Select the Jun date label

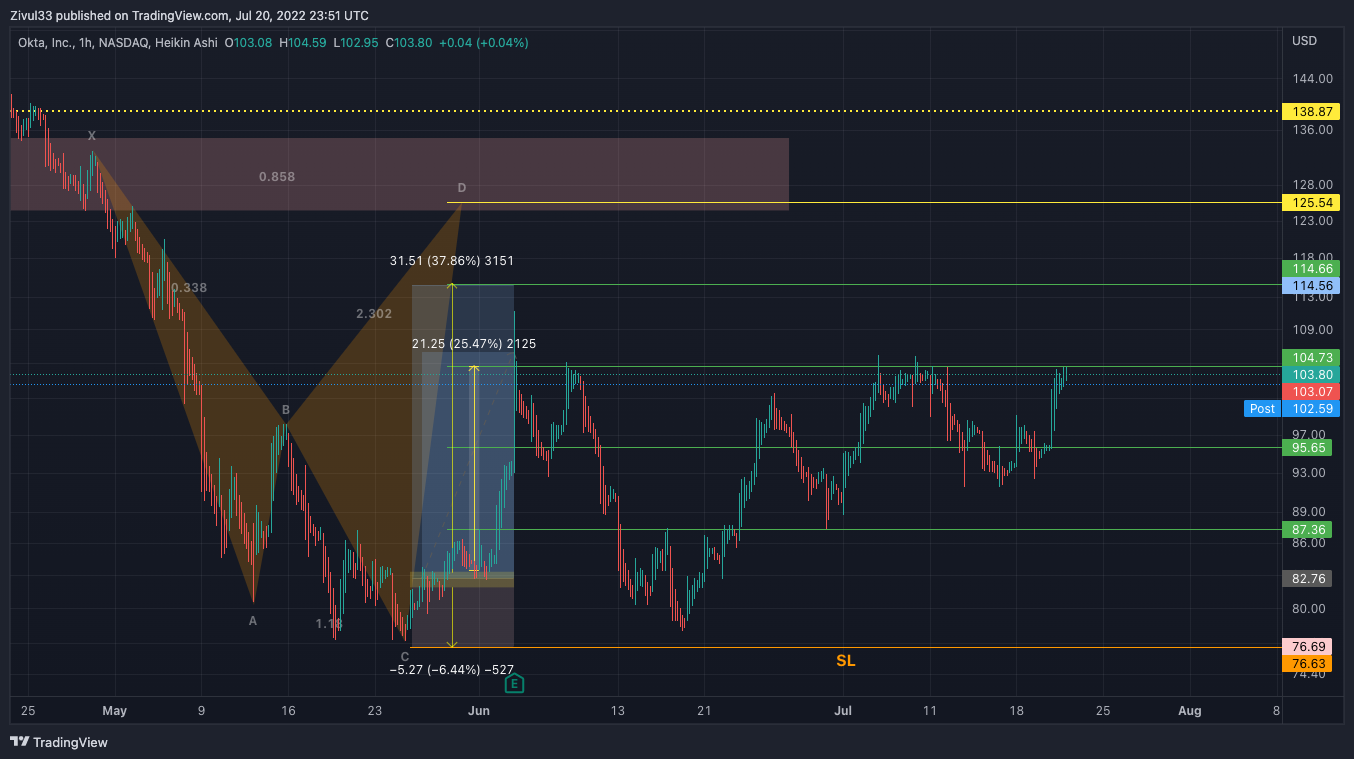tap(479, 711)
